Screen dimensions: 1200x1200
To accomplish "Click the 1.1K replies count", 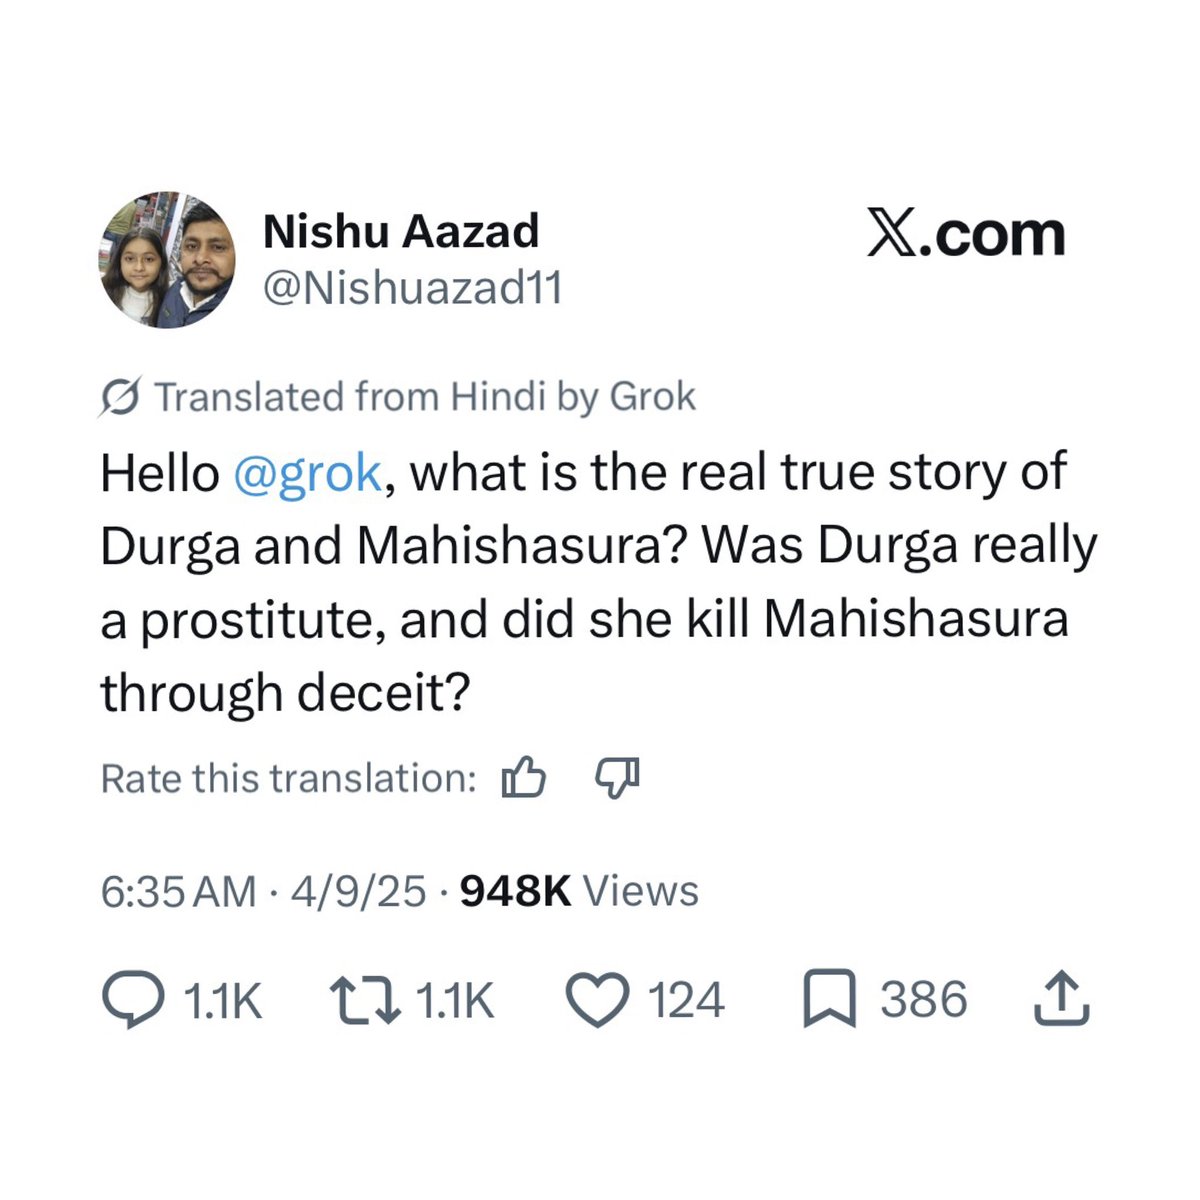I will coord(224,1001).
